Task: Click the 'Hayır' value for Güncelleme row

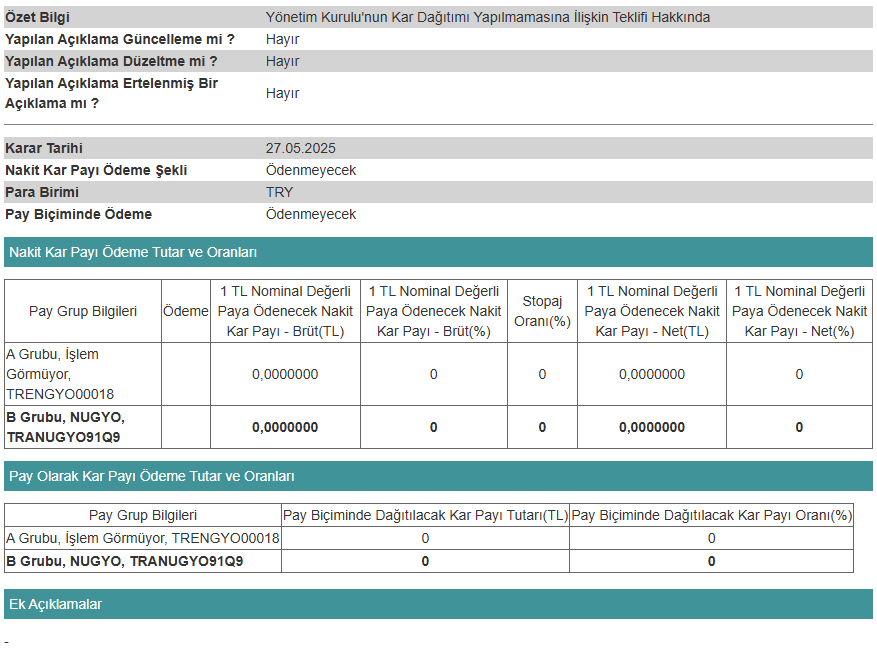Action: 282,39
